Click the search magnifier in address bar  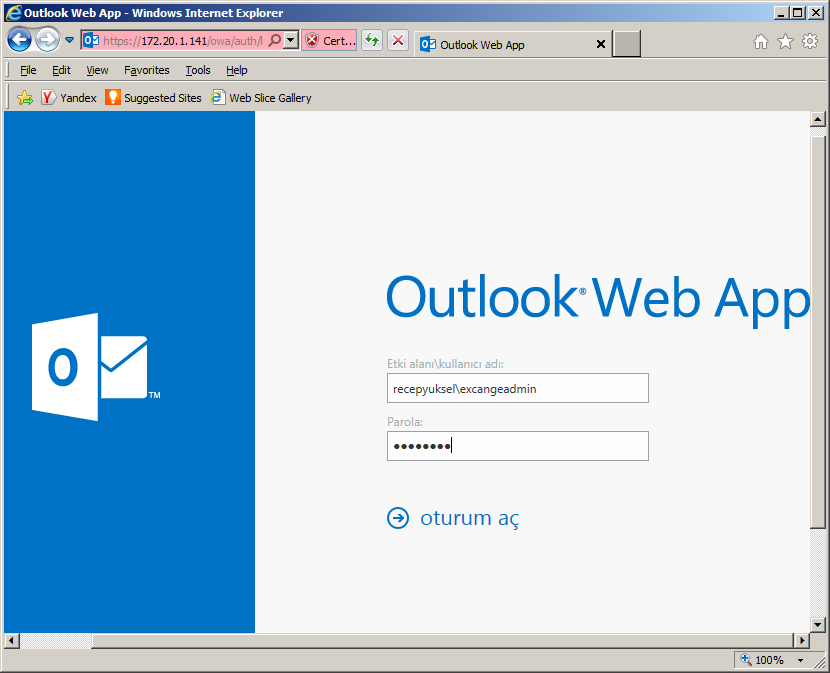coord(275,40)
